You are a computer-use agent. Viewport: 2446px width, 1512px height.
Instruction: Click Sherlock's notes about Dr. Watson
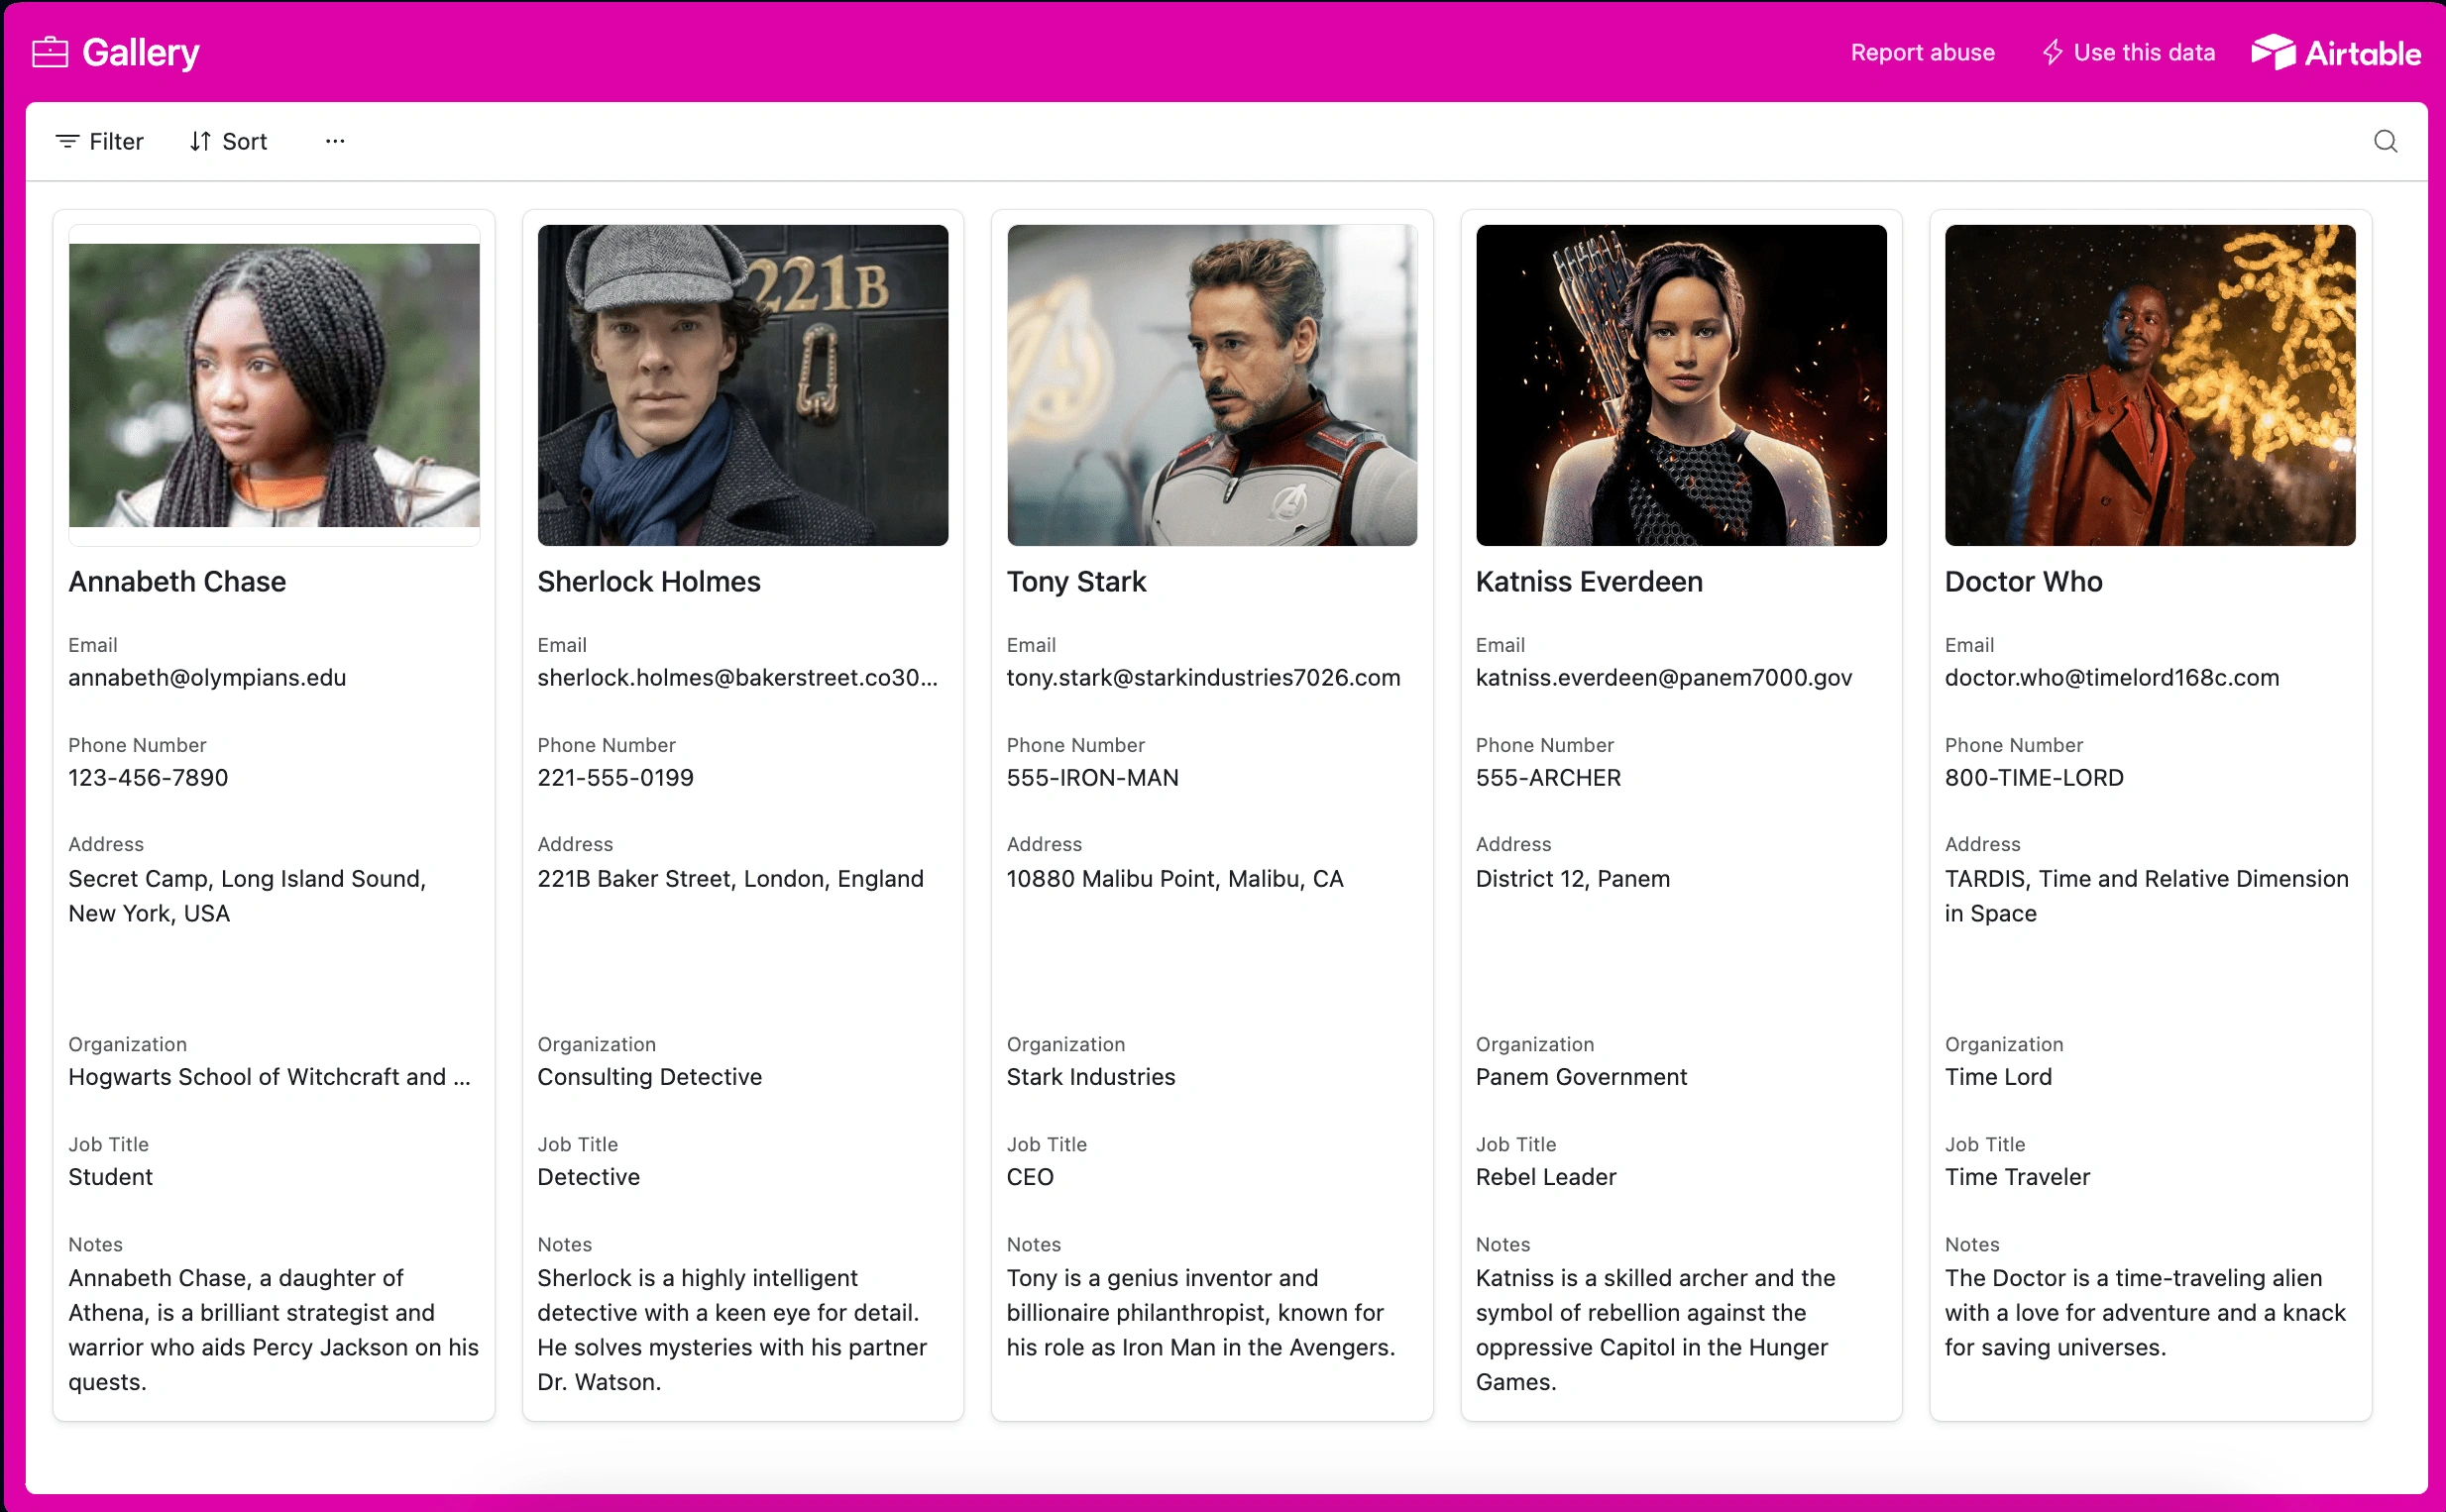coord(732,1329)
